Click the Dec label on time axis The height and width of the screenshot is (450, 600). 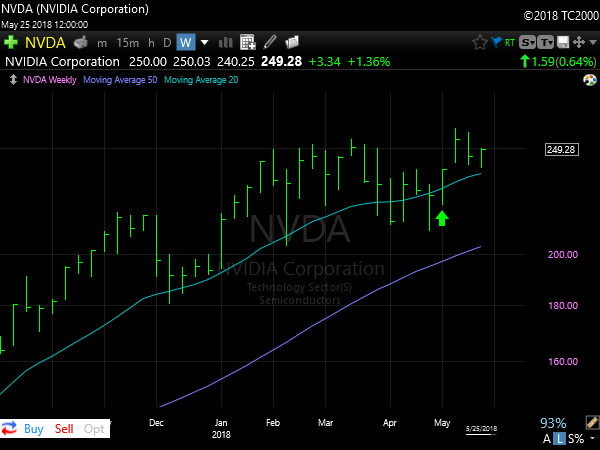[x=156, y=423]
